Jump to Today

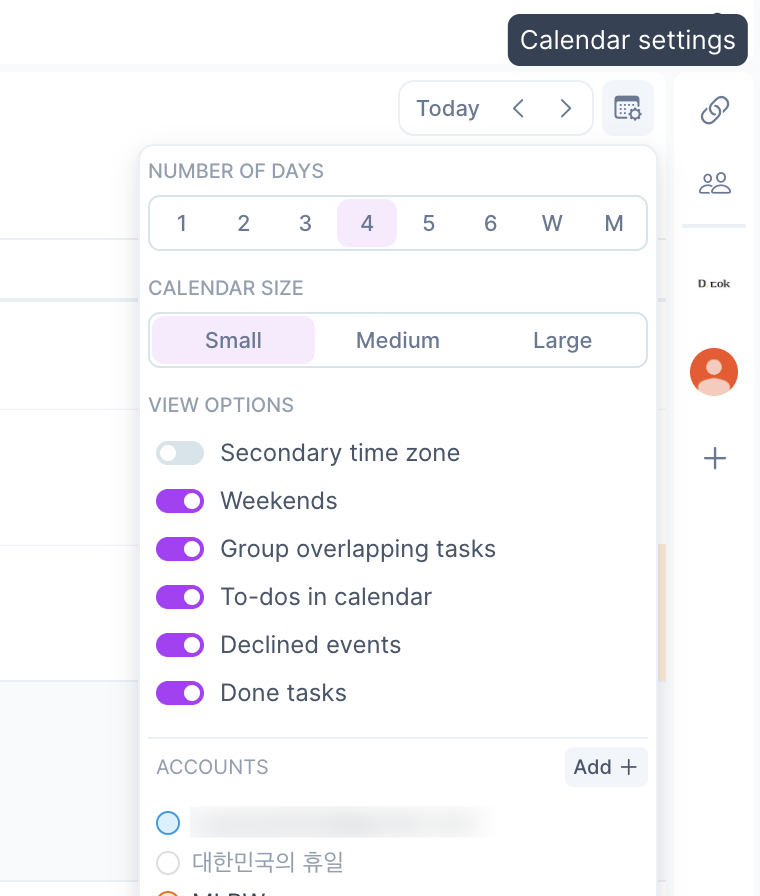(x=447, y=108)
